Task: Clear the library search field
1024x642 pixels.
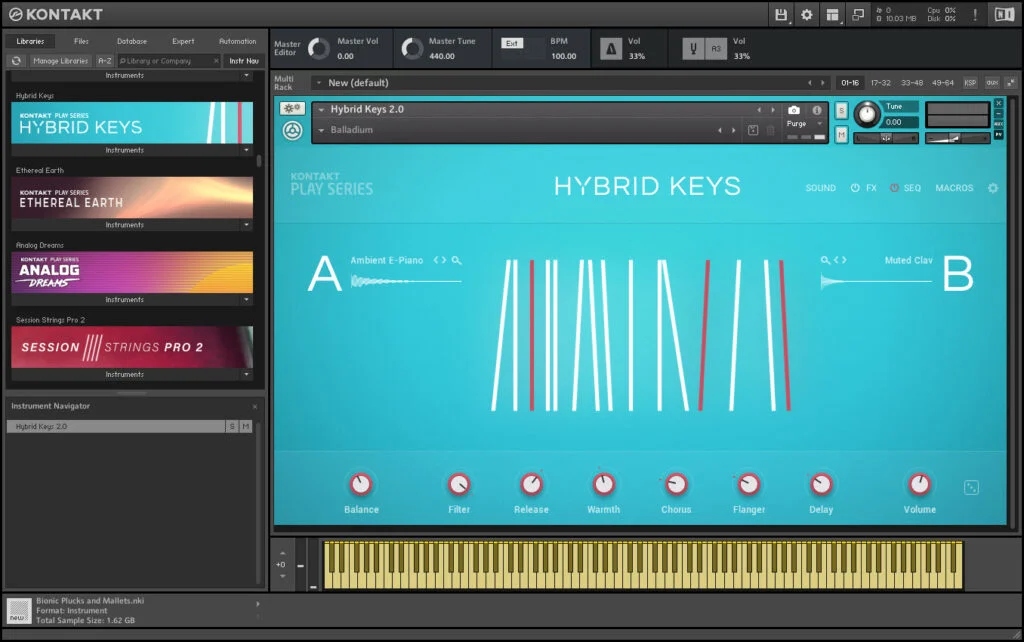Action: tap(216, 61)
